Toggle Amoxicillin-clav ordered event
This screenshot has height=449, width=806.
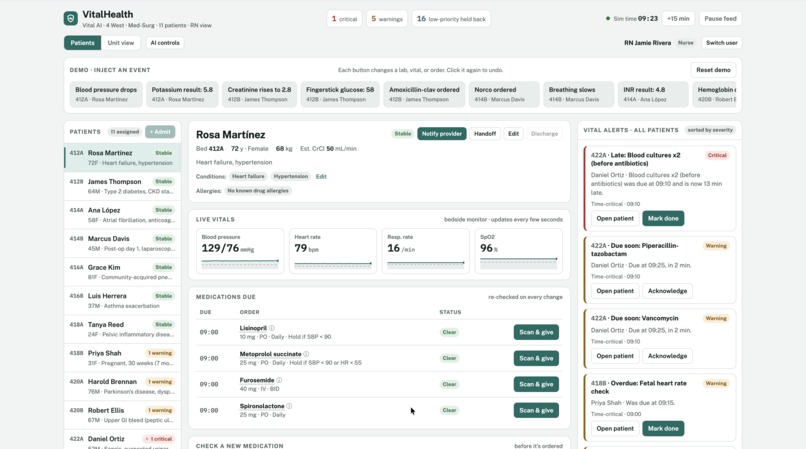[424, 94]
